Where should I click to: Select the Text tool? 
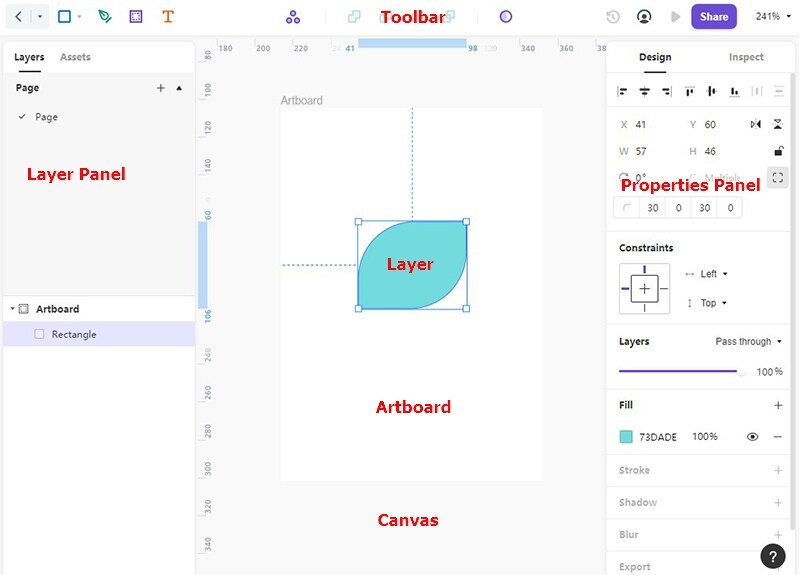point(168,16)
